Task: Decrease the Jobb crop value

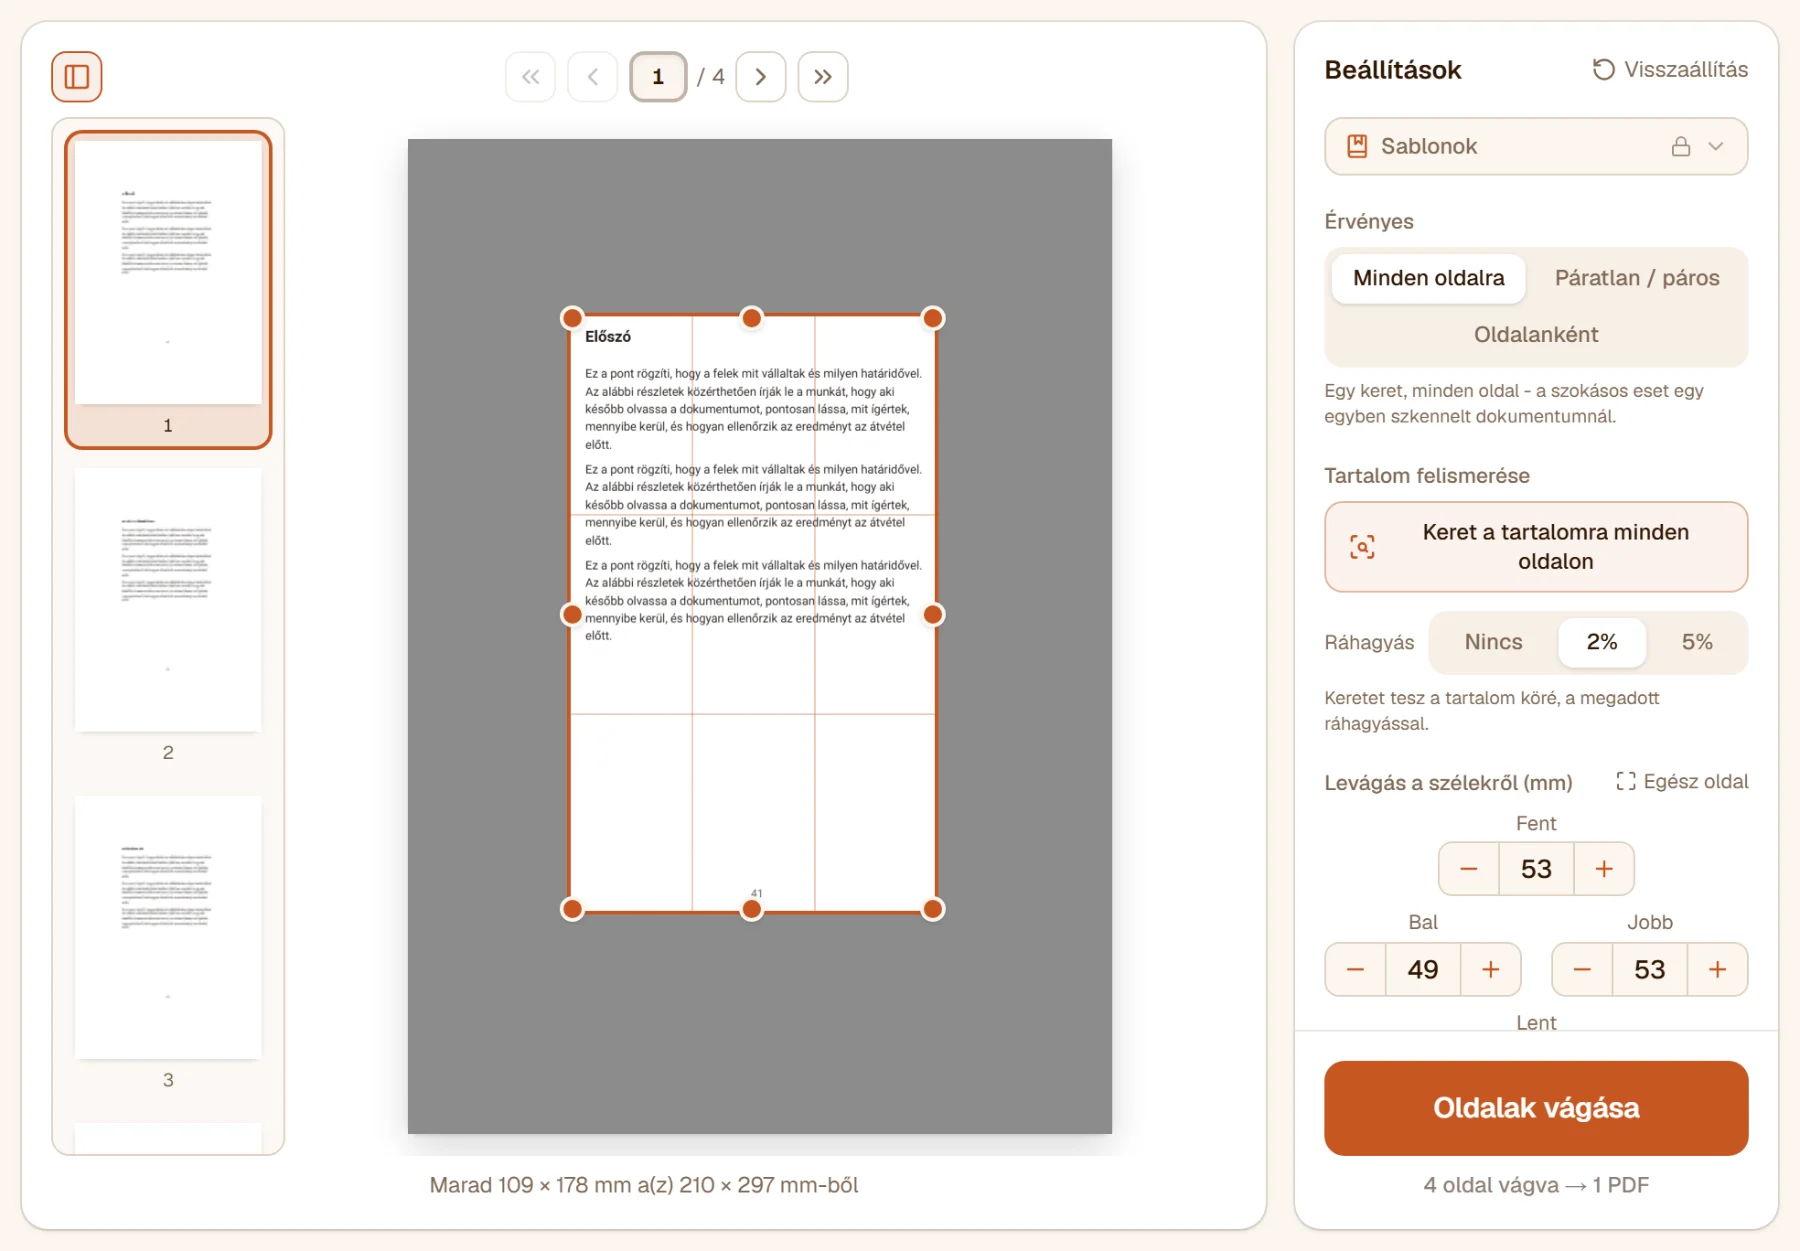Action: tap(1582, 969)
